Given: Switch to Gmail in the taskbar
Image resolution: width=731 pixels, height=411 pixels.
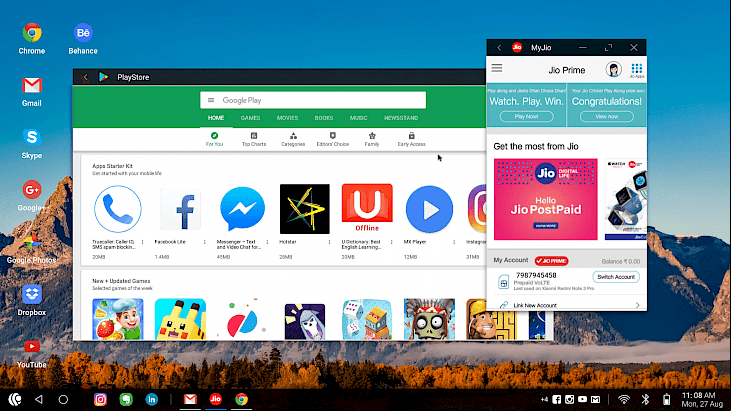Looking at the screenshot, I should [190, 399].
